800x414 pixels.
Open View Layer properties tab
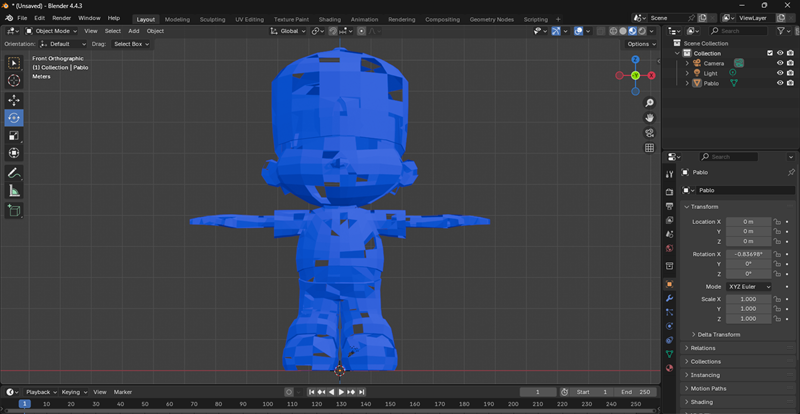coord(670,220)
